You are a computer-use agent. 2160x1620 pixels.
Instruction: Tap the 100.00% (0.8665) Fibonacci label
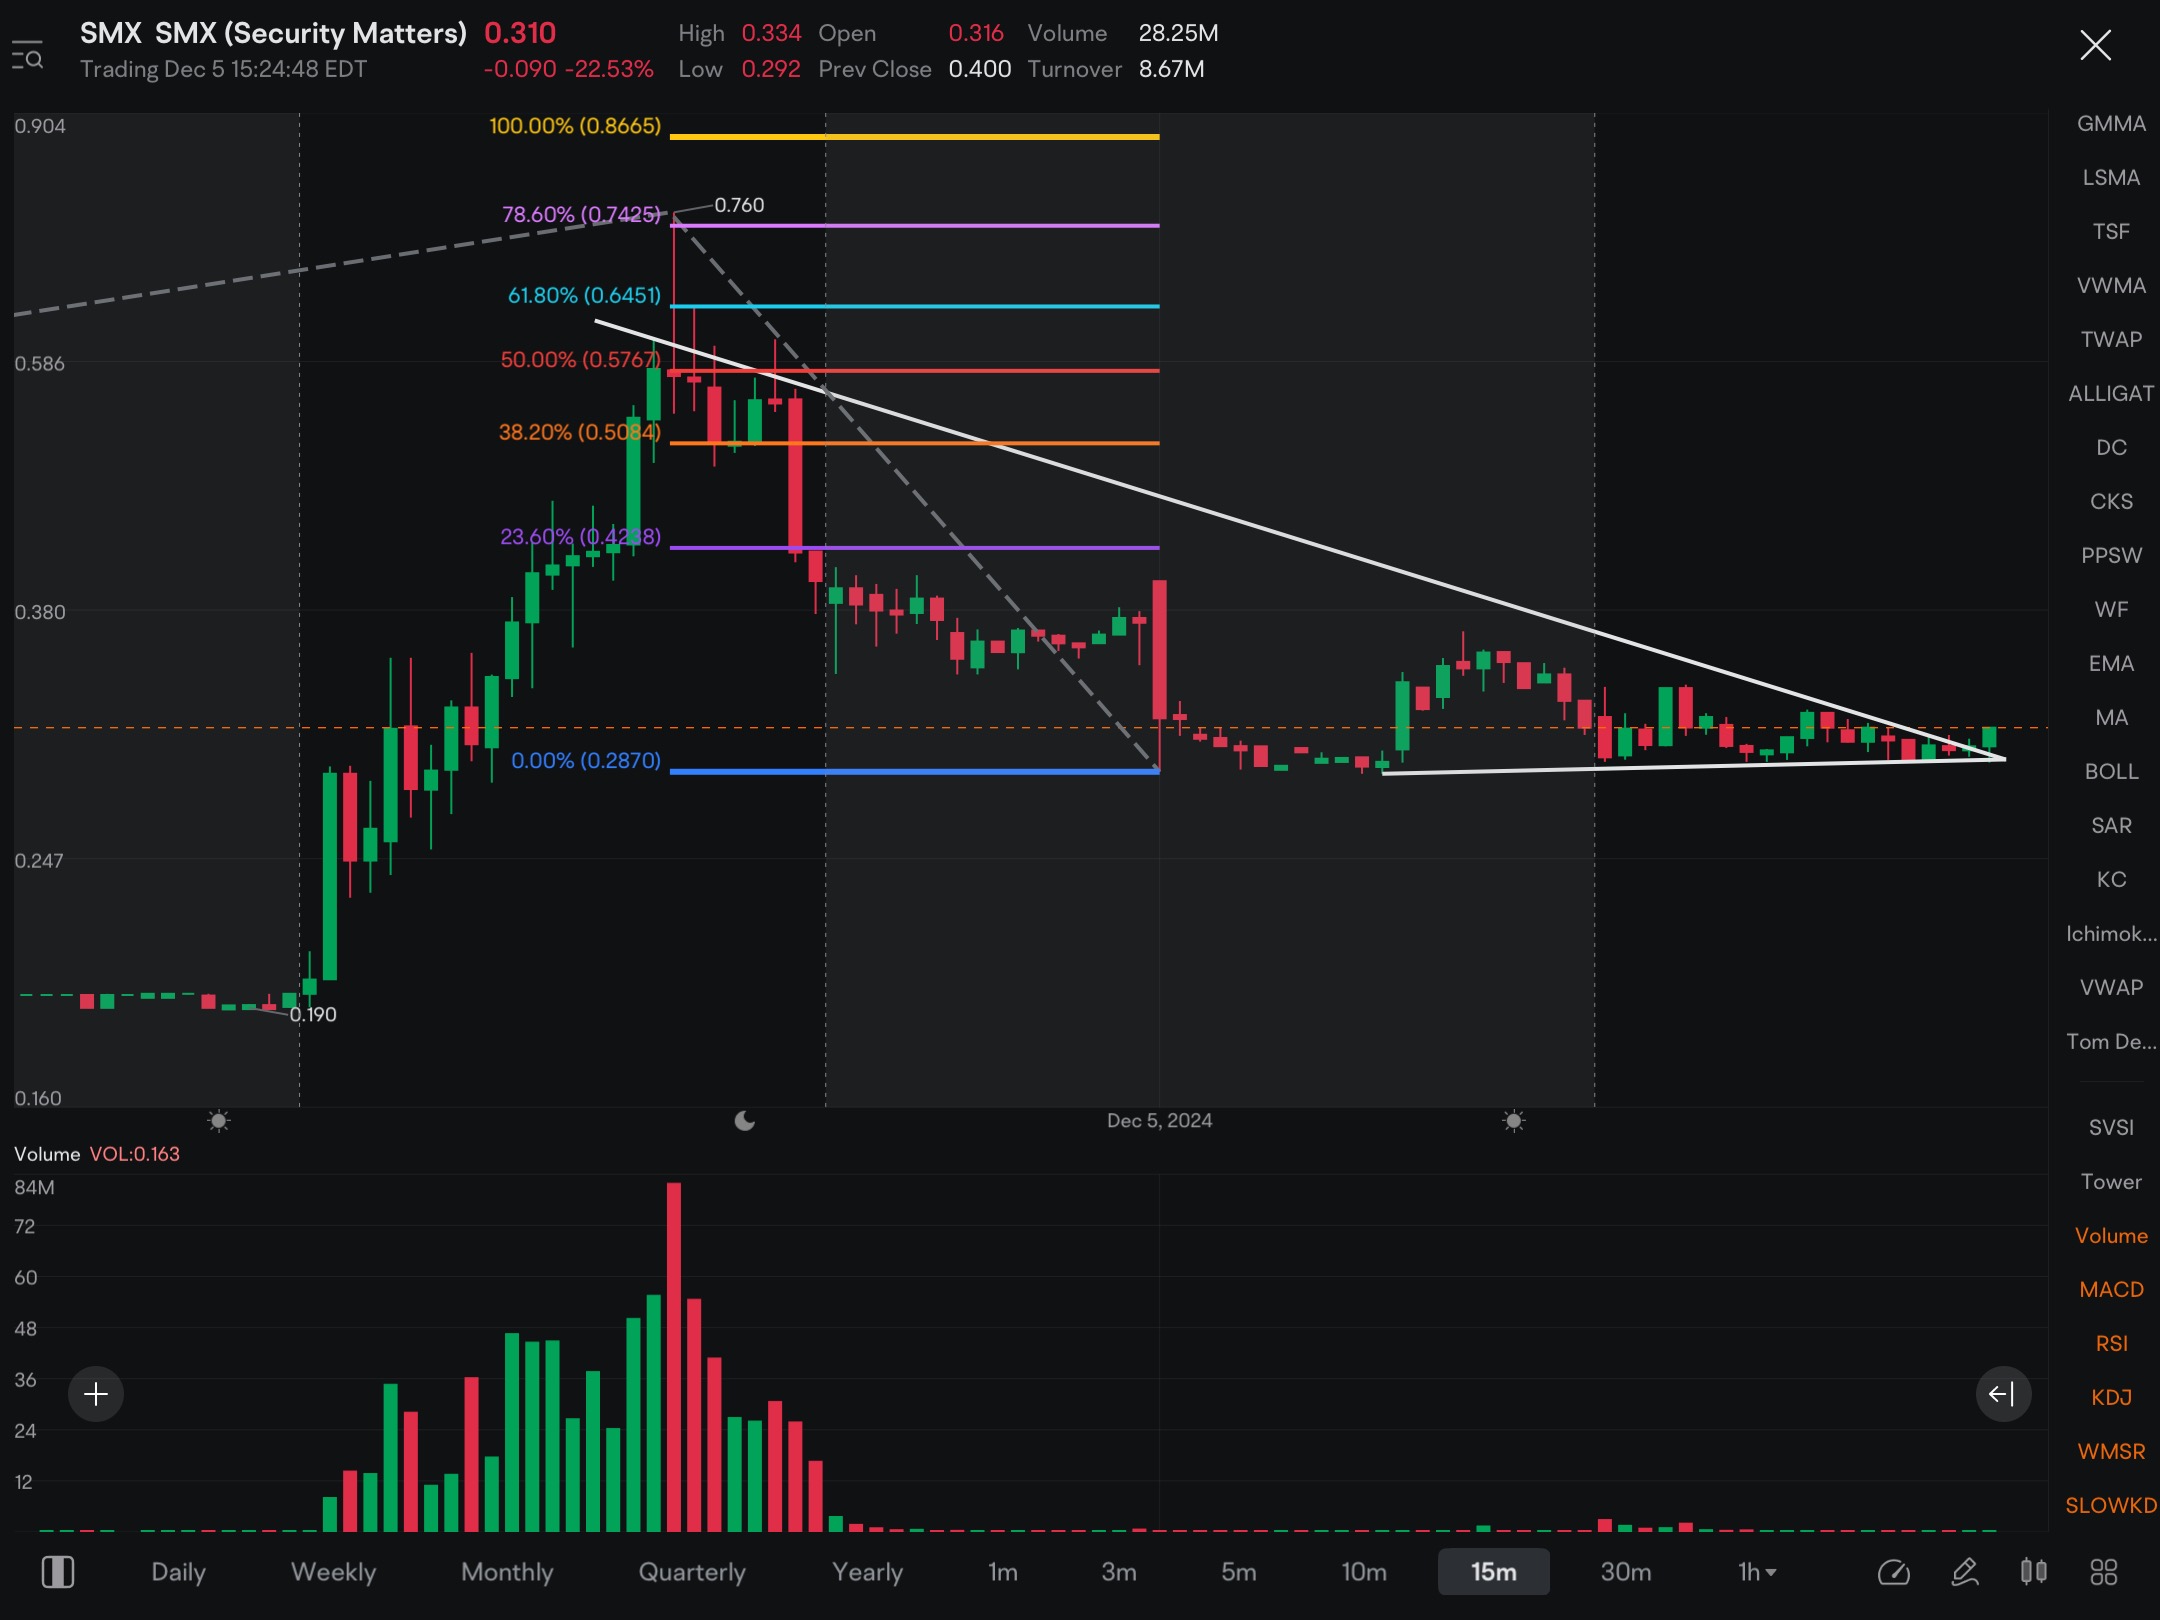pos(575,126)
